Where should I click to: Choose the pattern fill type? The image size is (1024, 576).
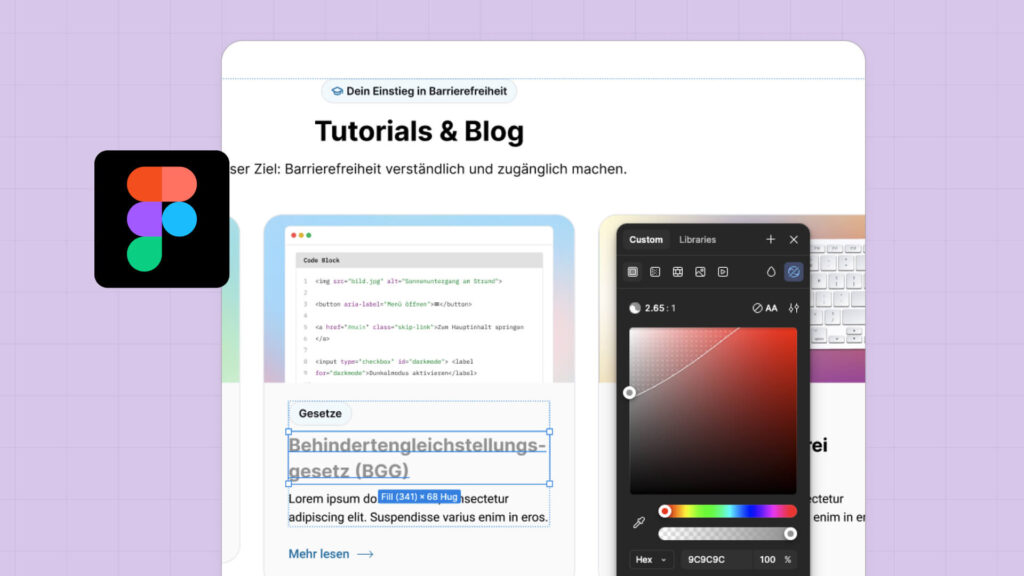click(x=680, y=271)
